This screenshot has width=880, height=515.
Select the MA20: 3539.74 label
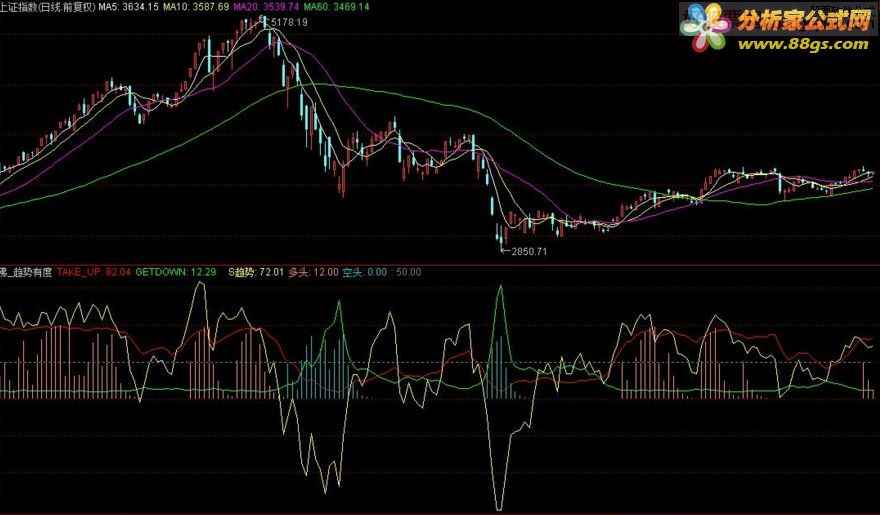[266, 7]
